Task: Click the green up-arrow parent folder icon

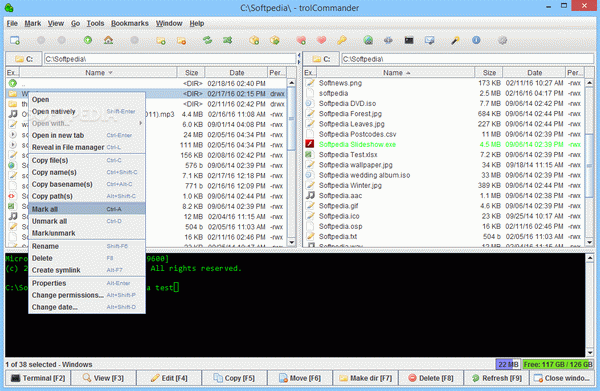Action: [88, 40]
